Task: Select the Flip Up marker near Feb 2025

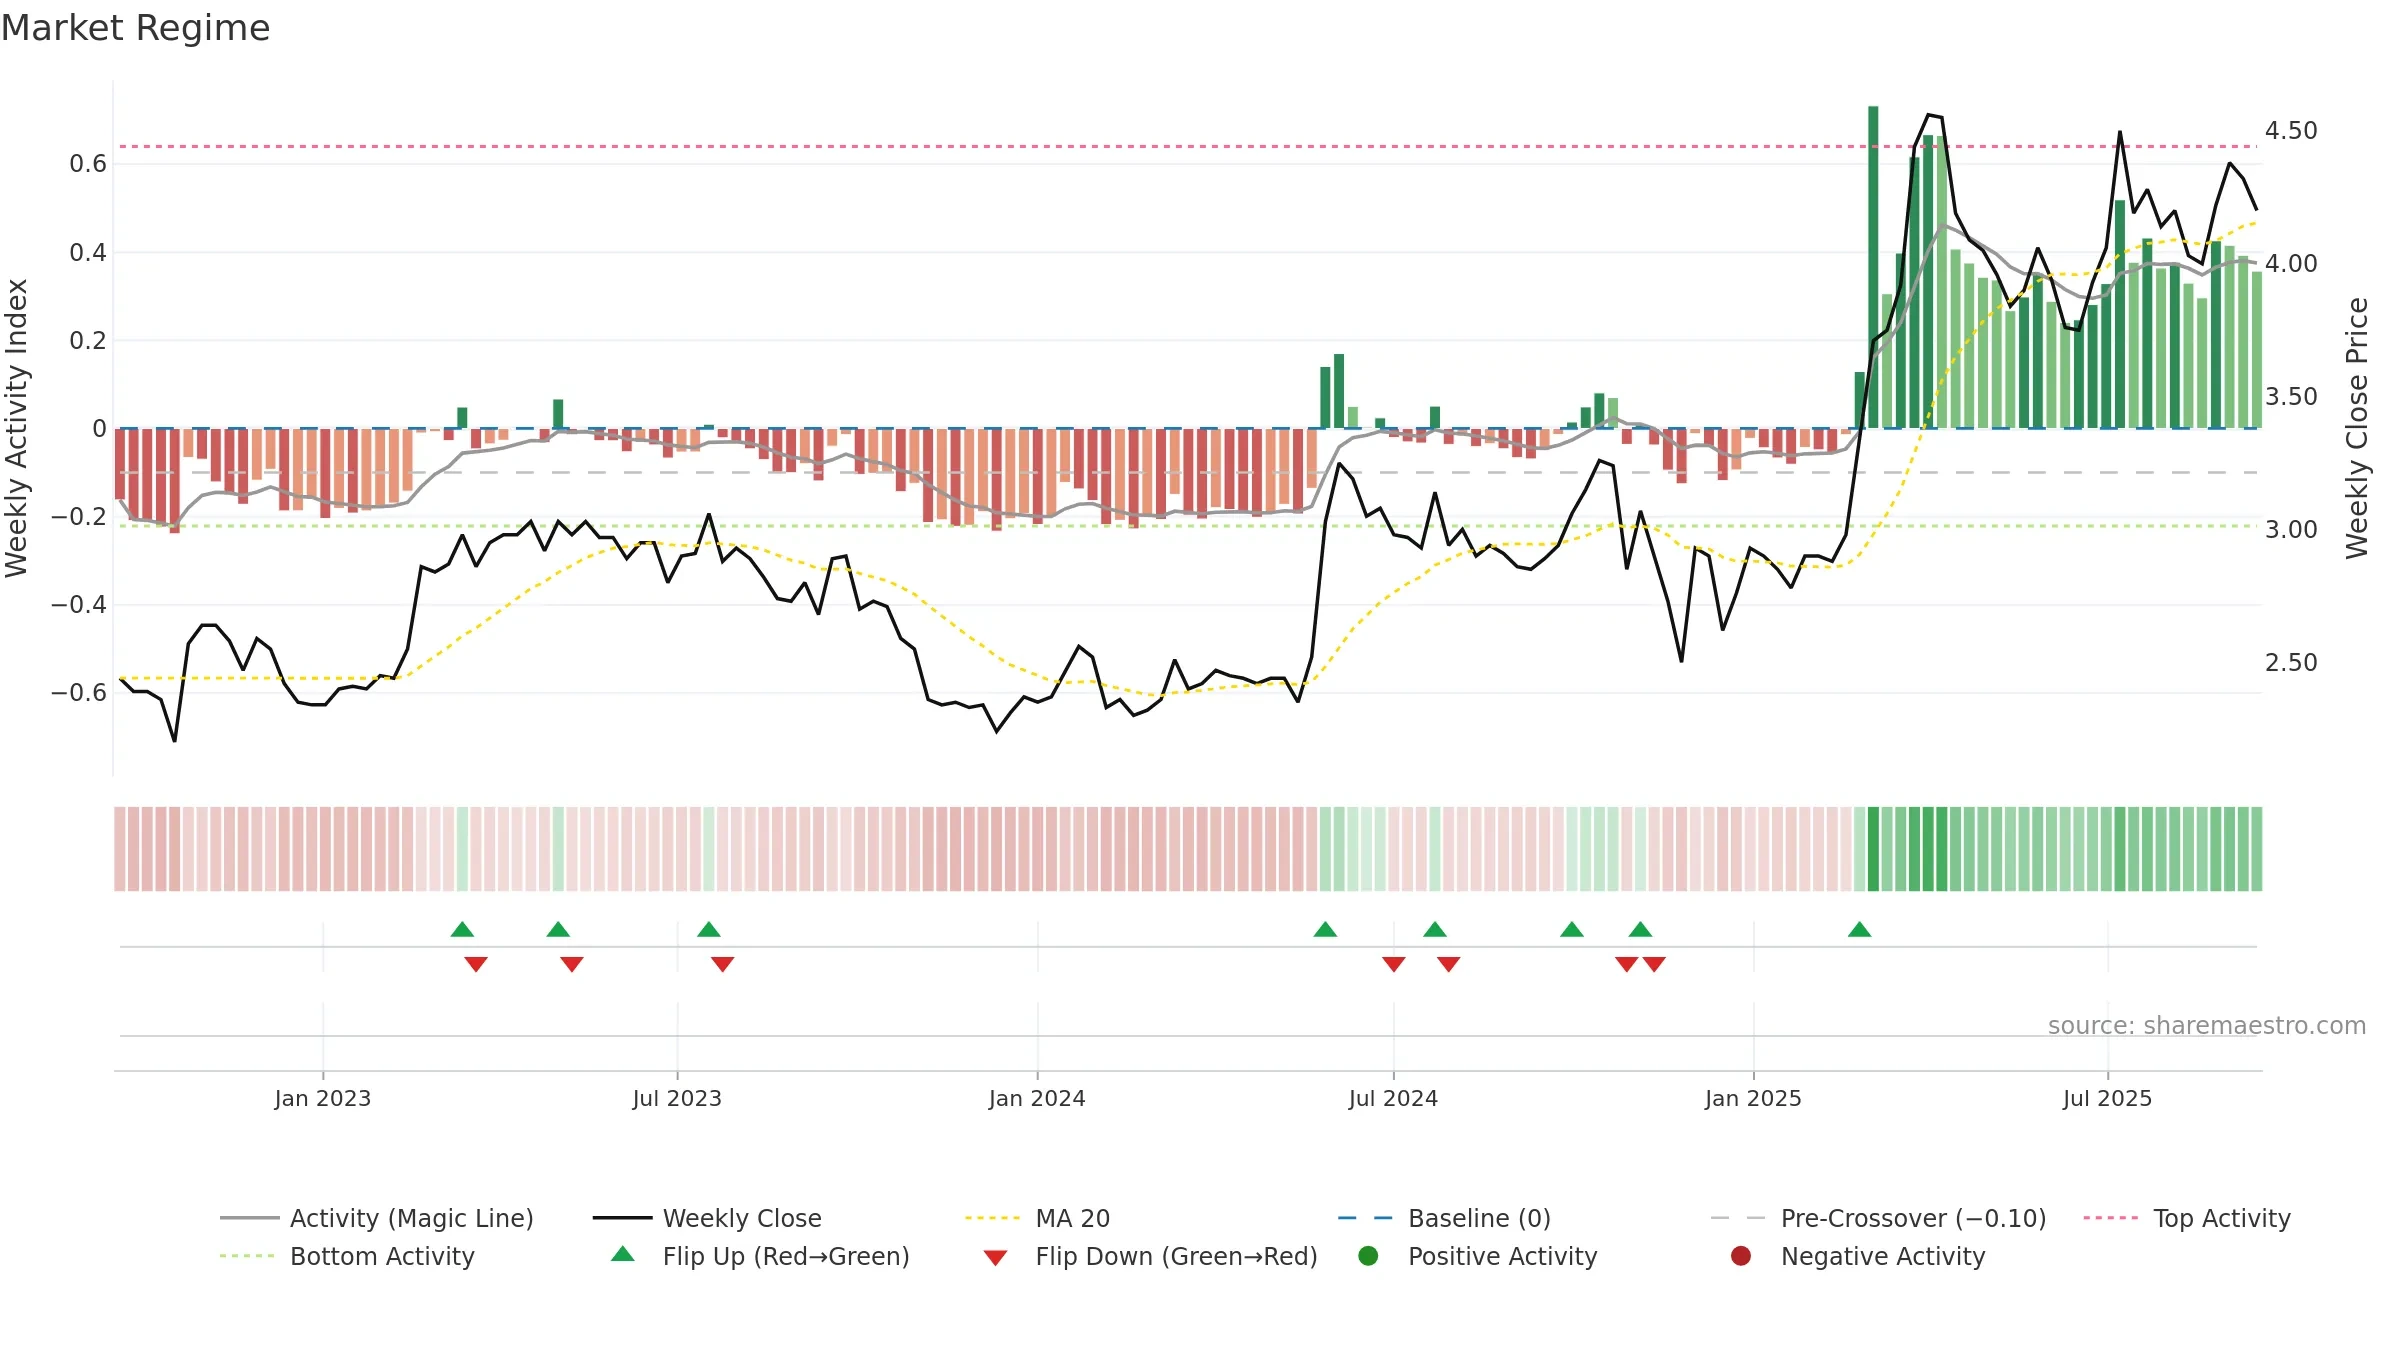Action: tap(1860, 930)
